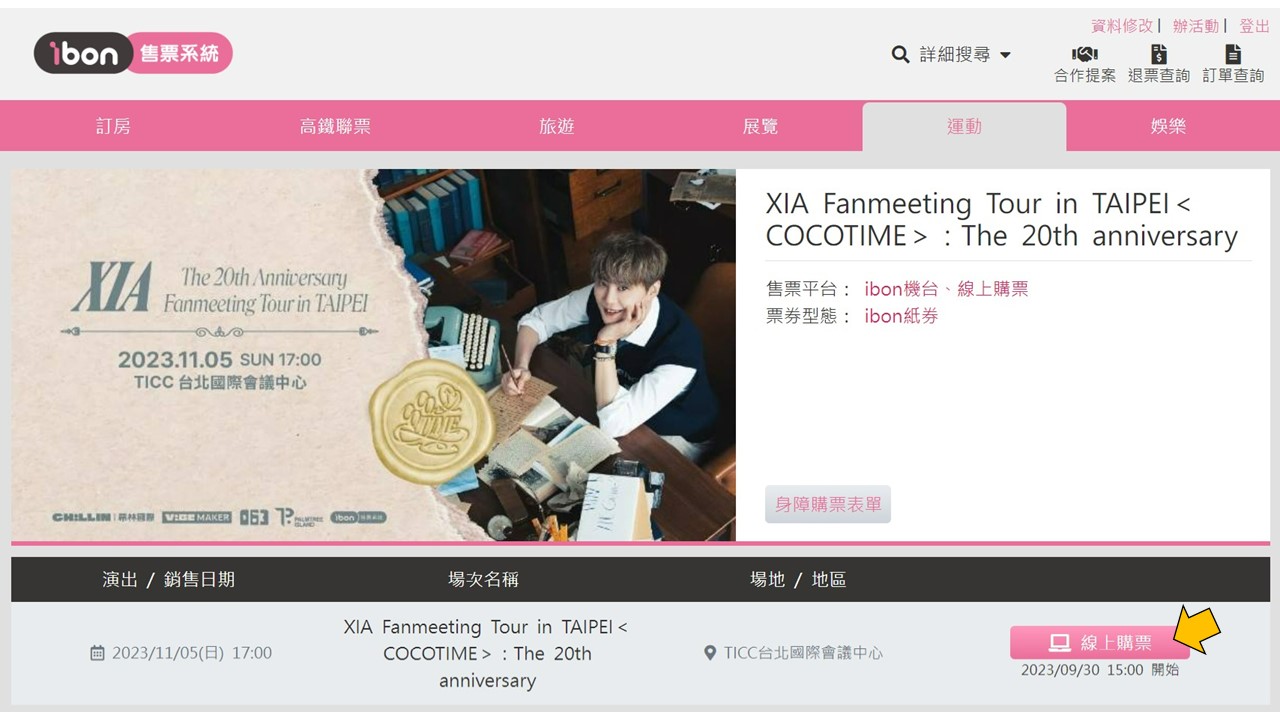Viewport: 1280px width, 720px height.
Task: Select the 運動 tab
Action: [x=964, y=126]
